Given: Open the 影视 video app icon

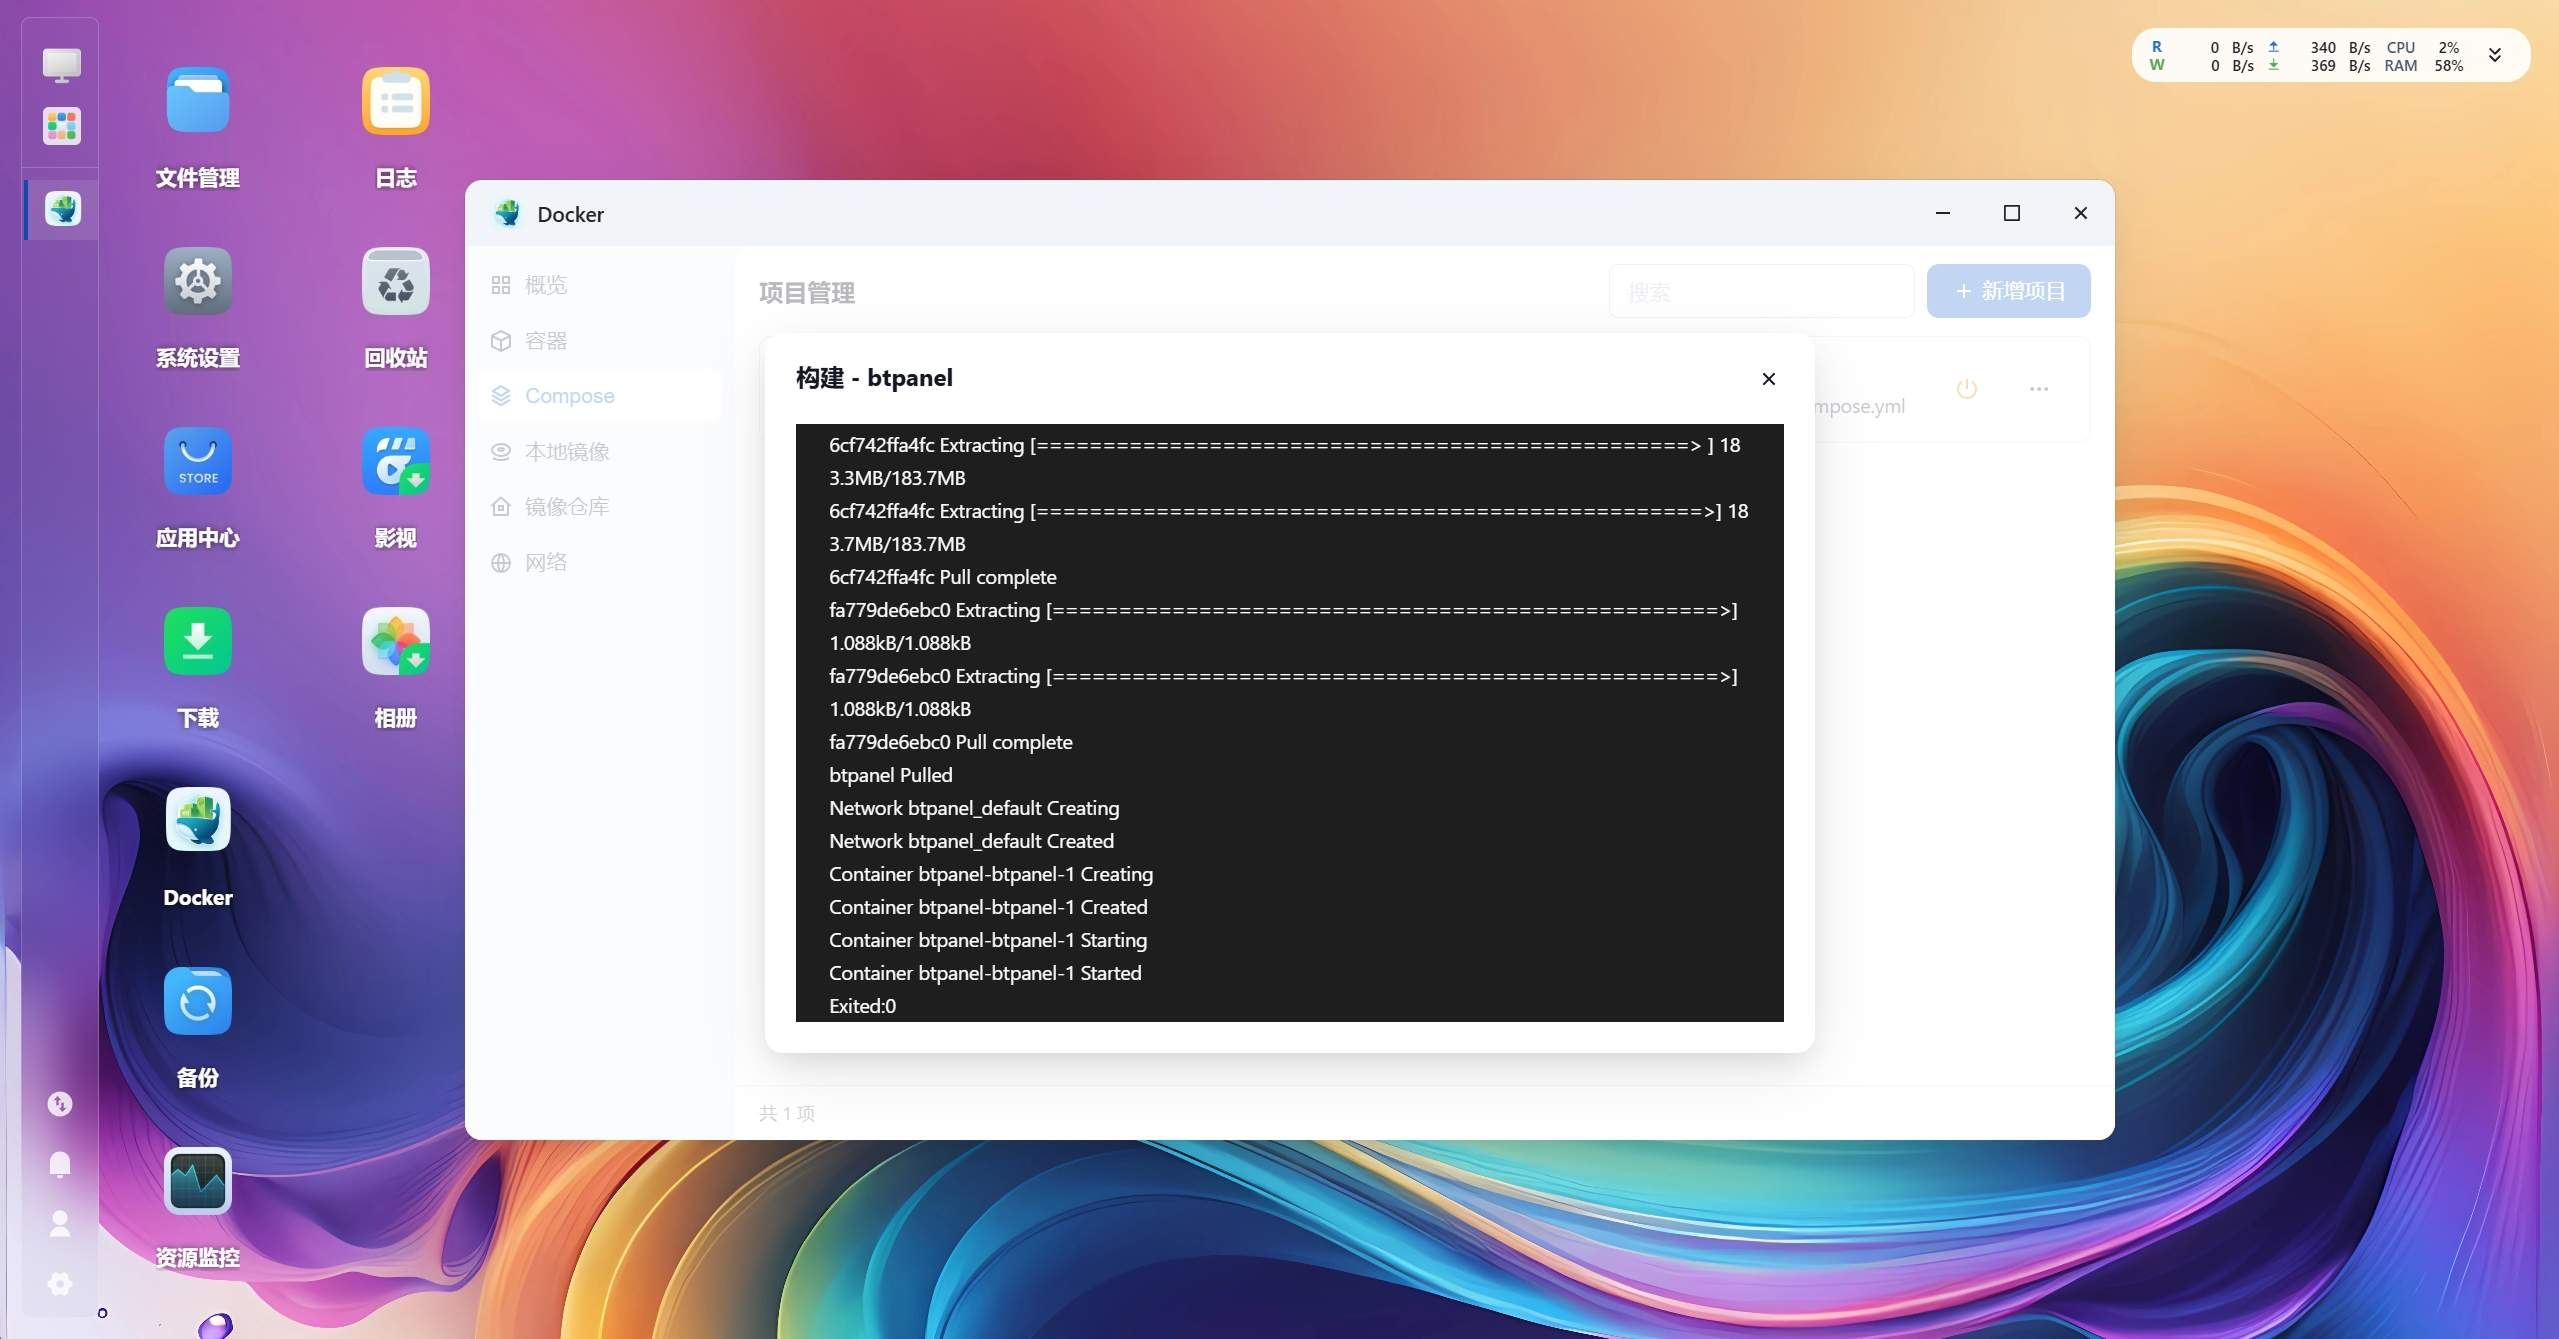Looking at the screenshot, I should point(395,461).
